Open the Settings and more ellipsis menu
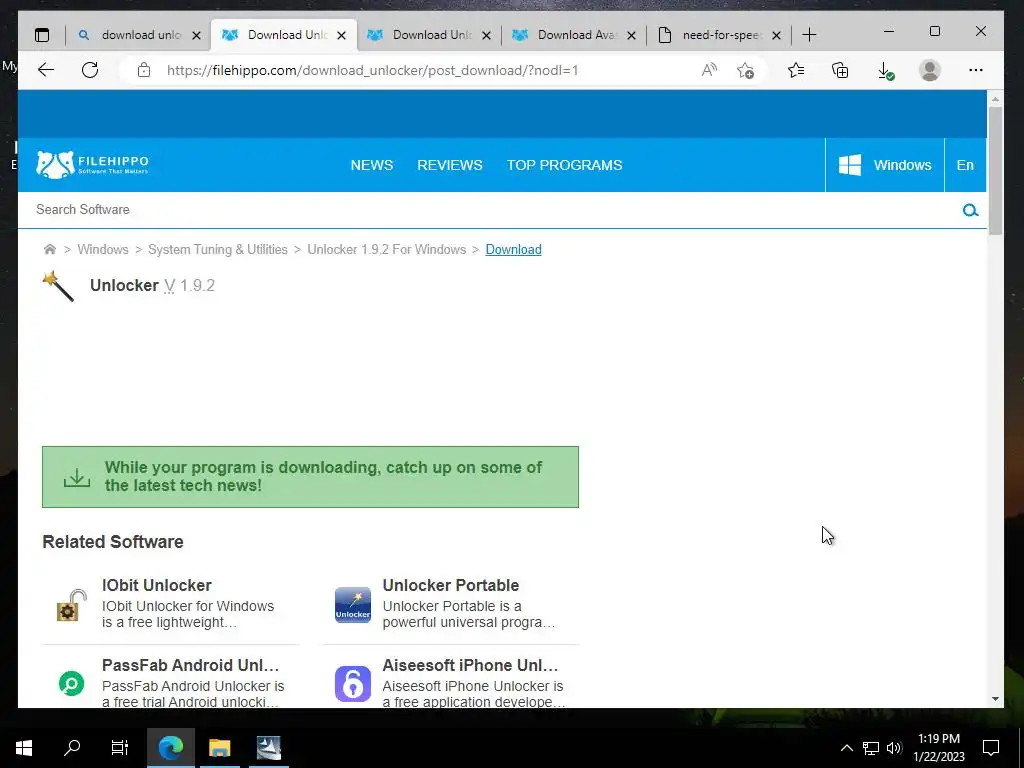Viewport: 1024px width, 768px height. [976, 70]
